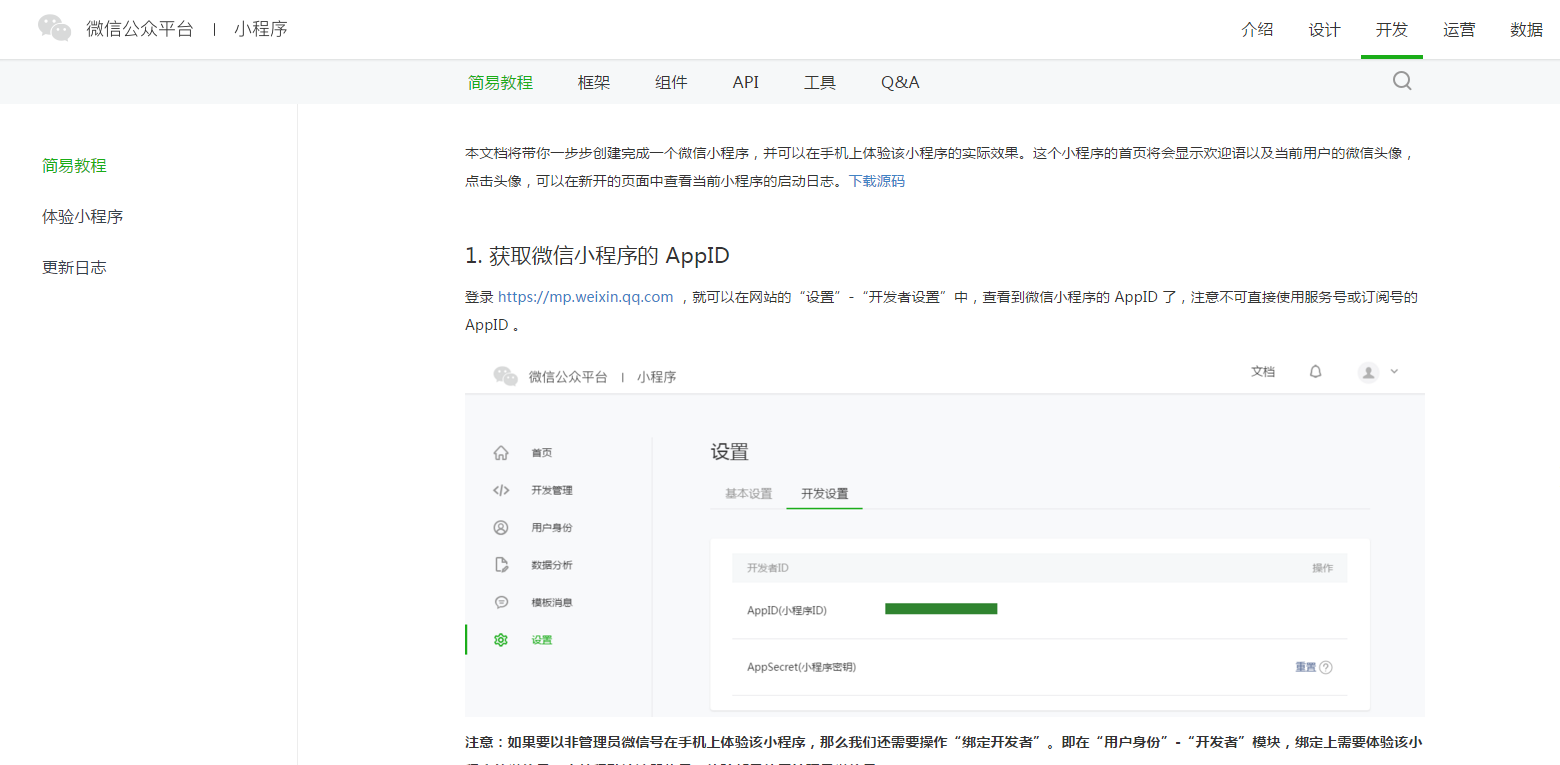Image resolution: width=1560 pixels, height=765 pixels.
Task: Open 更新日志 in the left sidebar
Action: pyautogui.click(x=74, y=267)
